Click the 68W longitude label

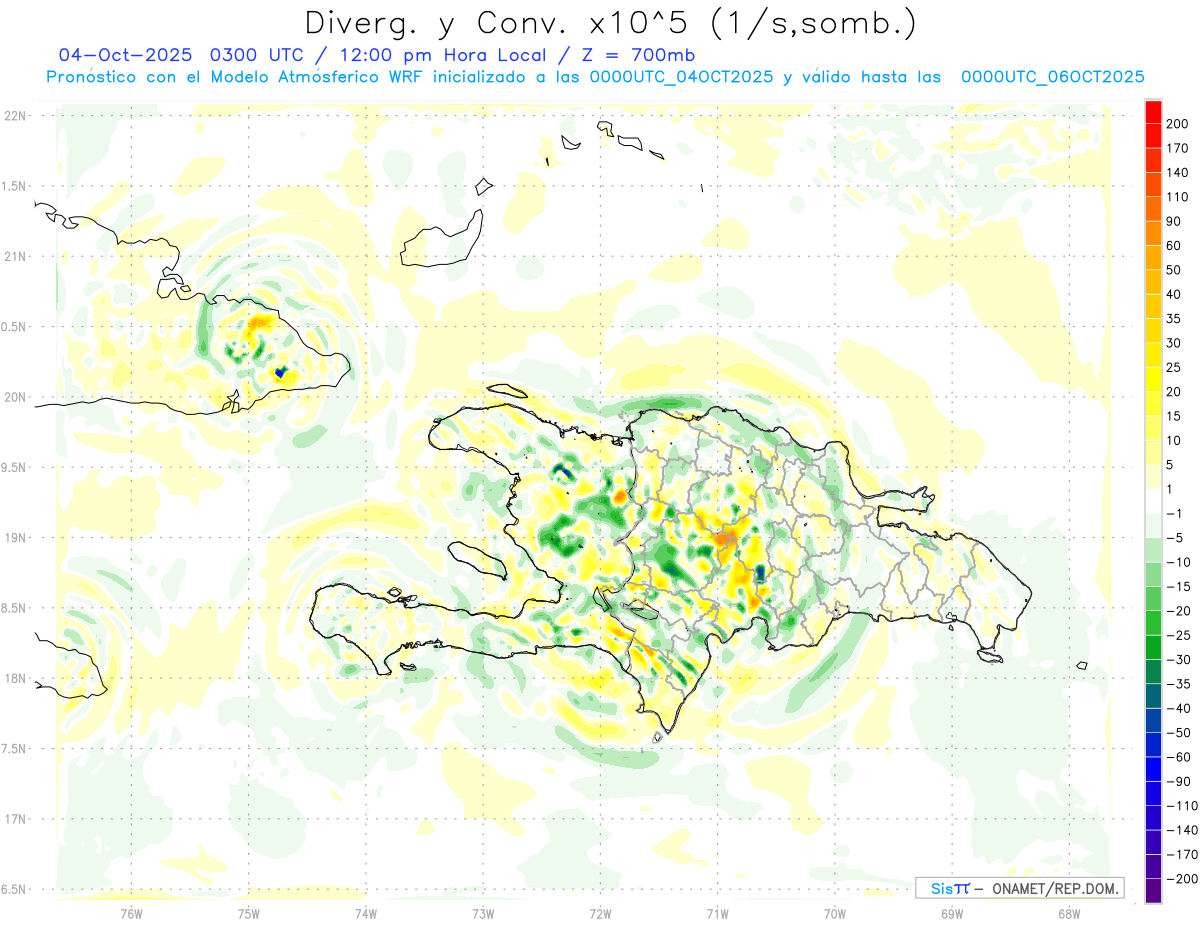pyautogui.click(x=1069, y=913)
